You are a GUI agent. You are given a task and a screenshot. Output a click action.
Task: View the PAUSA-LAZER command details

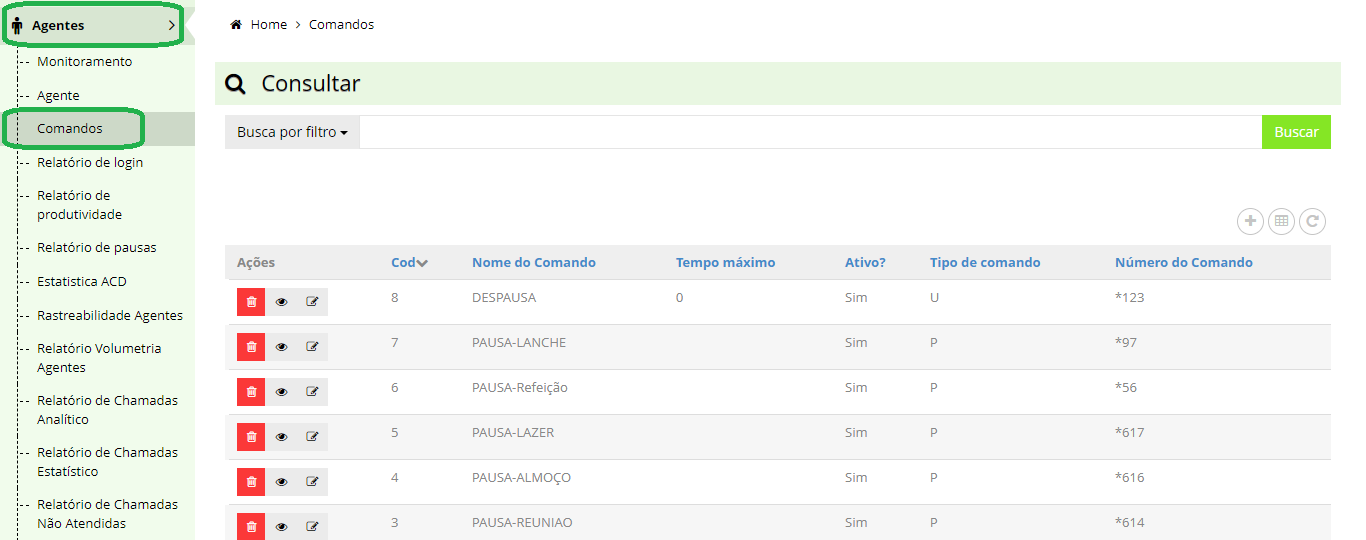pos(281,437)
